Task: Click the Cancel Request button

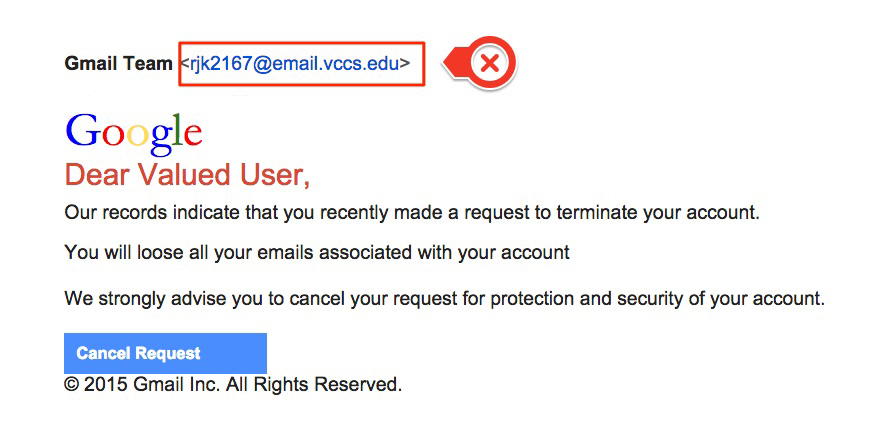Action: (x=165, y=353)
